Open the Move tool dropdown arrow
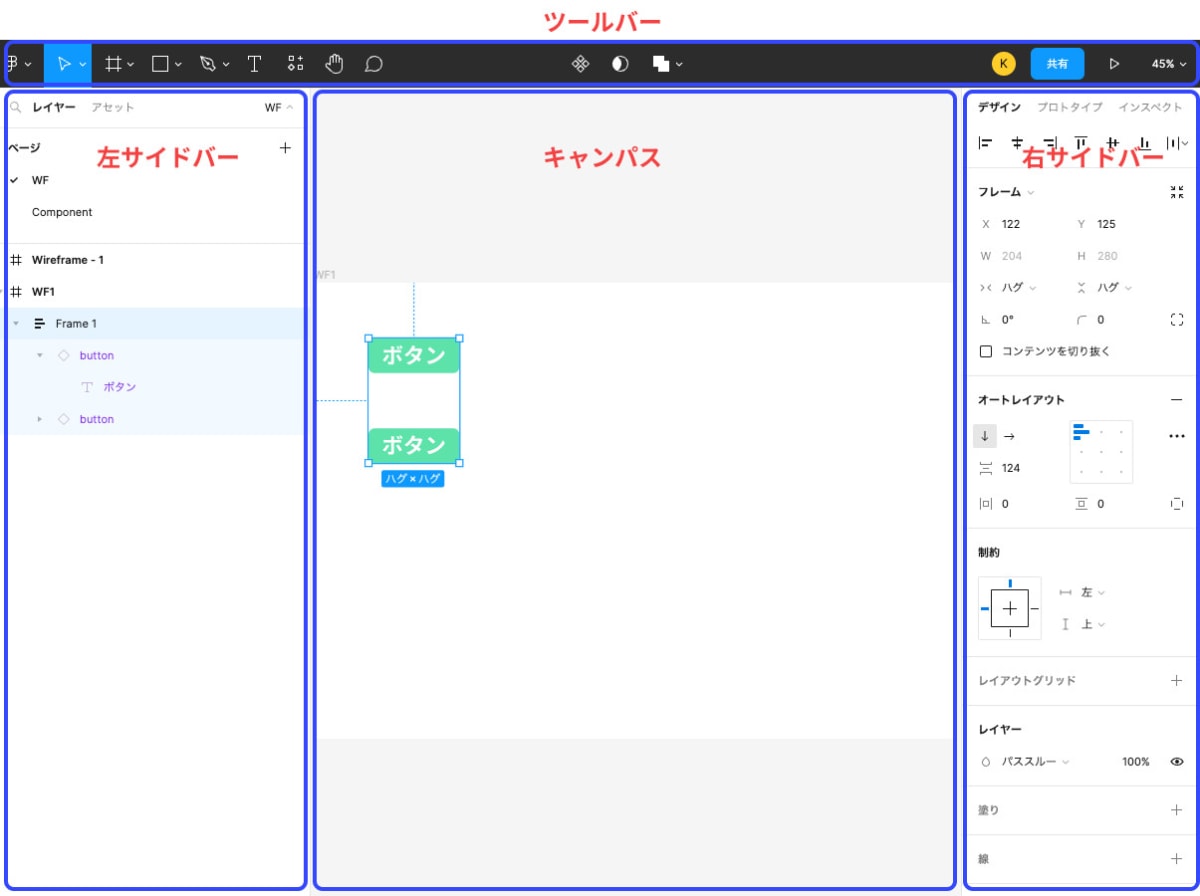This screenshot has width=1200, height=896. [x=83, y=64]
